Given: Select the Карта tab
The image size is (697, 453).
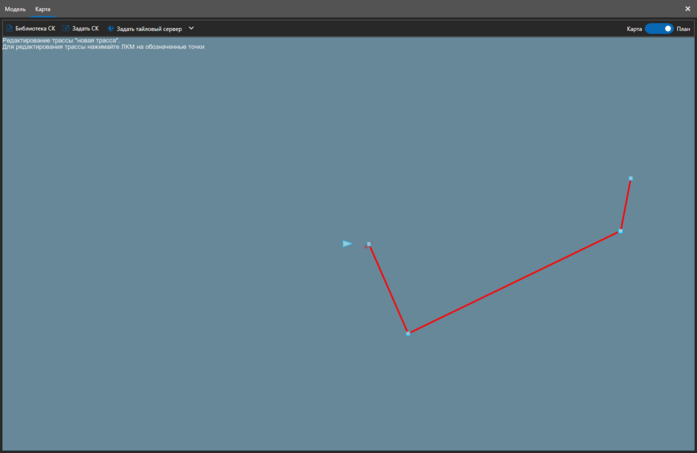Looking at the screenshot, I should (x=42, y=9).
